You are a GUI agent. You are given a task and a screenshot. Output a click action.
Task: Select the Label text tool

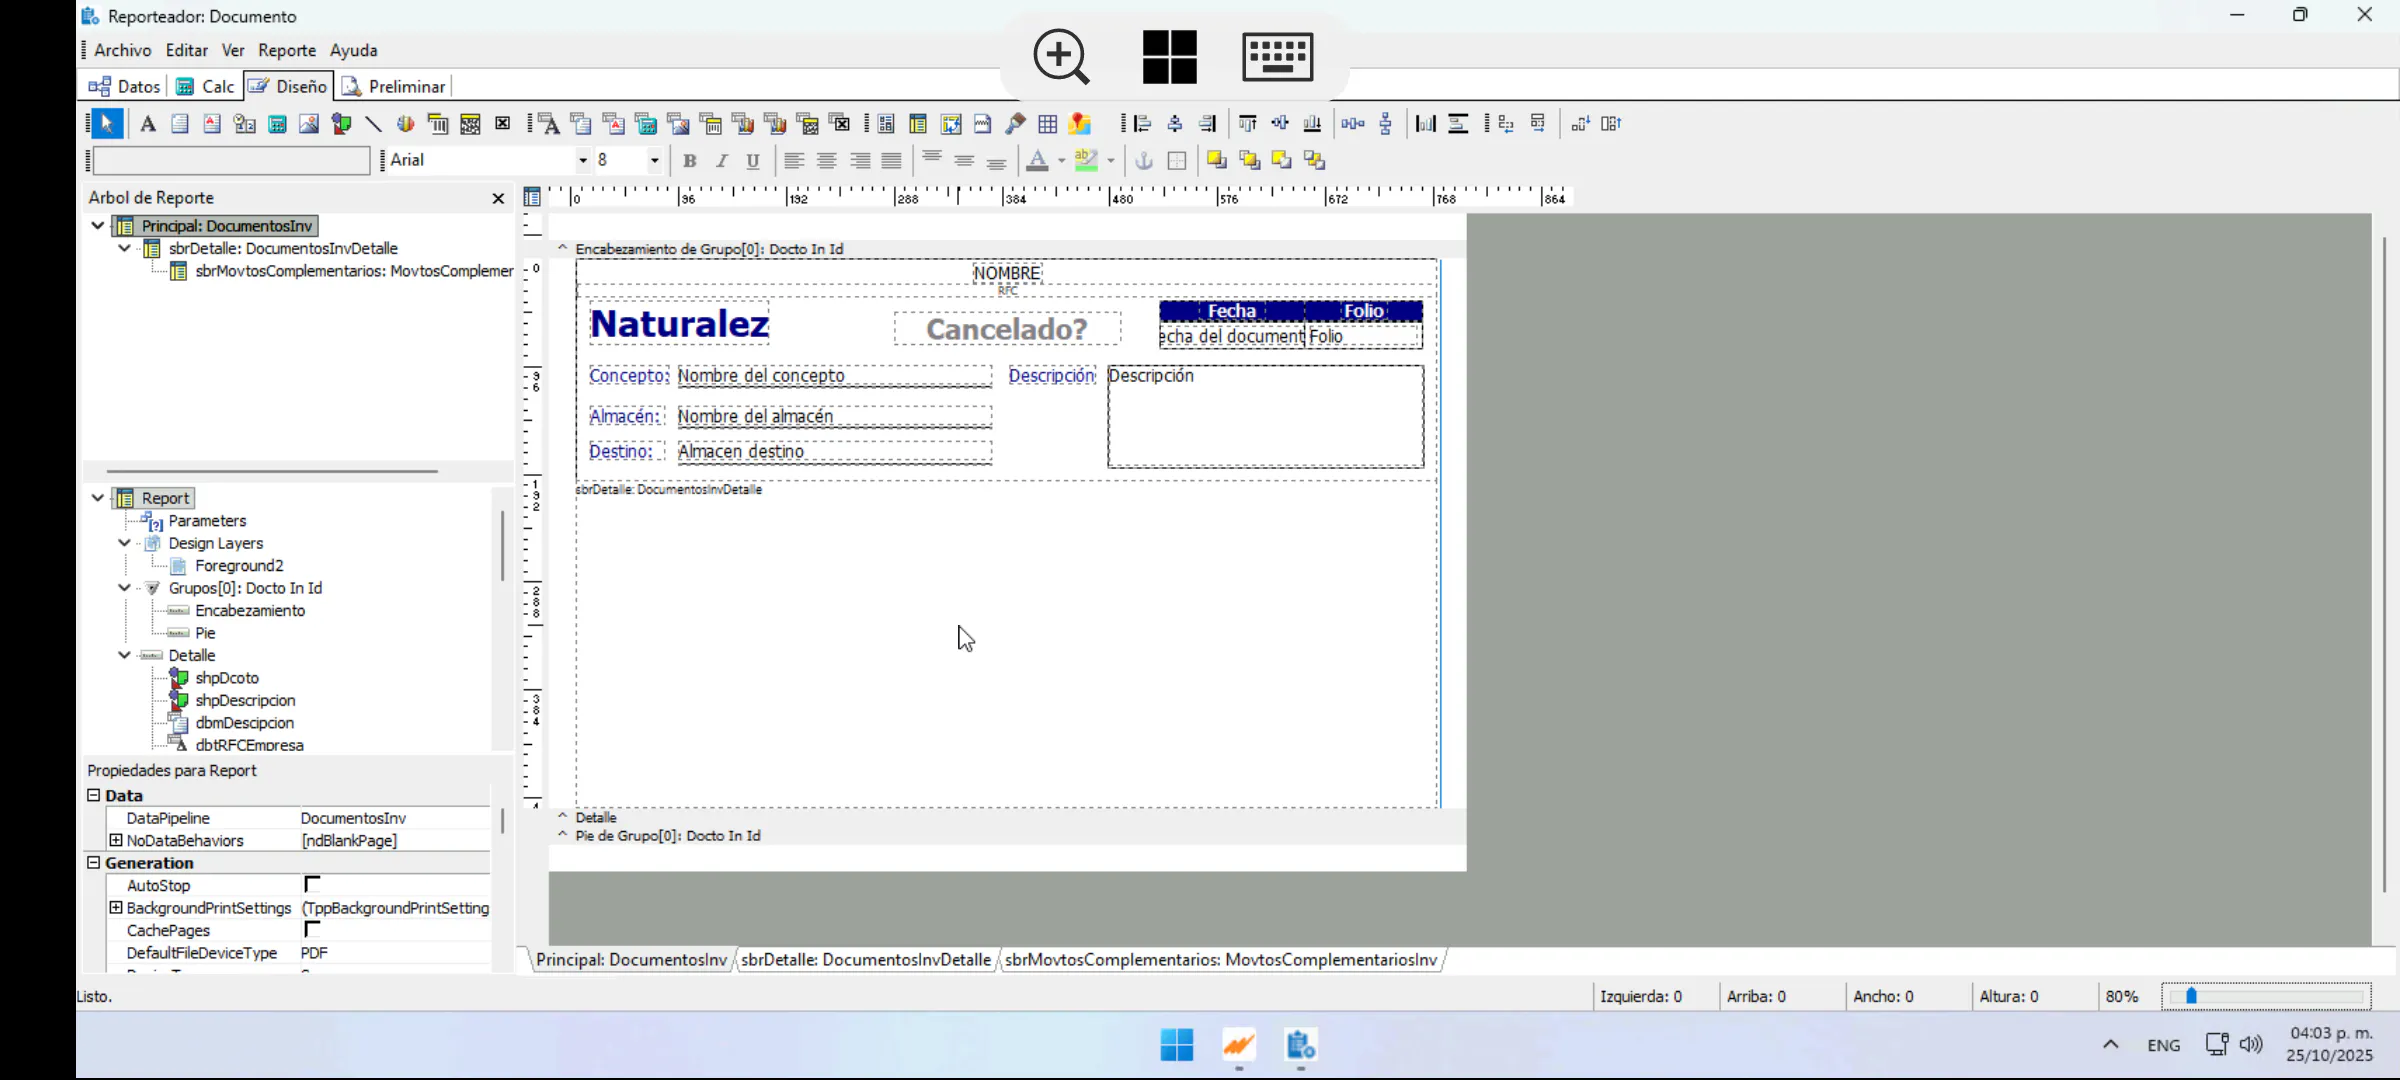coord(148,124)
